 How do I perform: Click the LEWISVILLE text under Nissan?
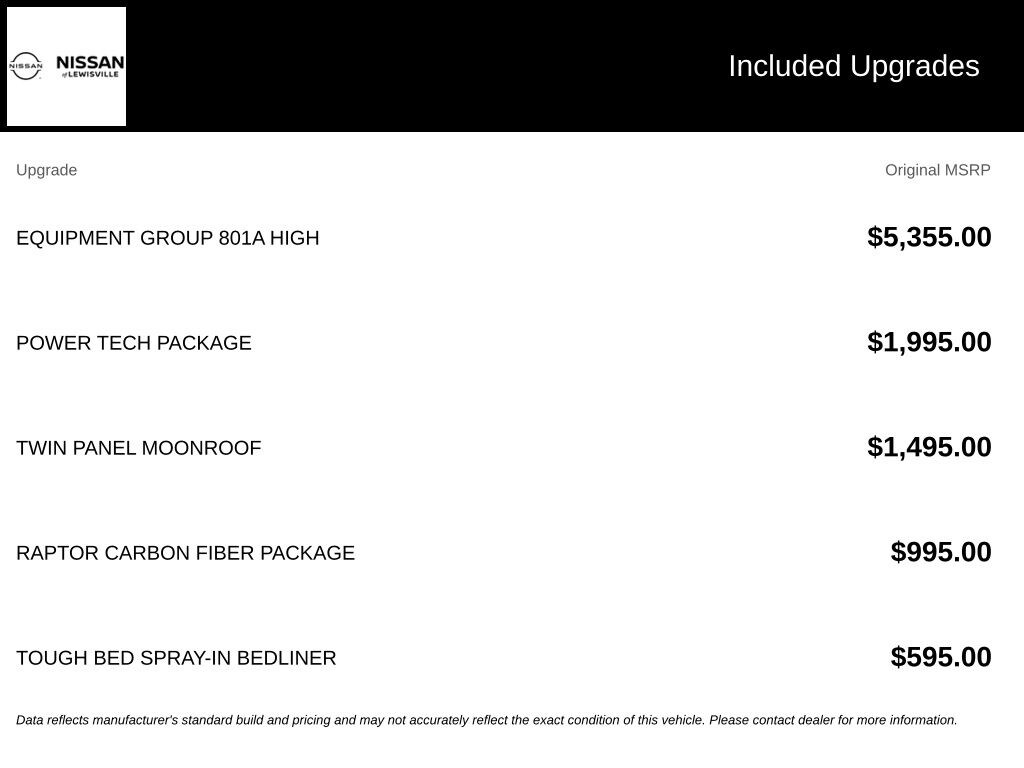click(x=93, y=74)
